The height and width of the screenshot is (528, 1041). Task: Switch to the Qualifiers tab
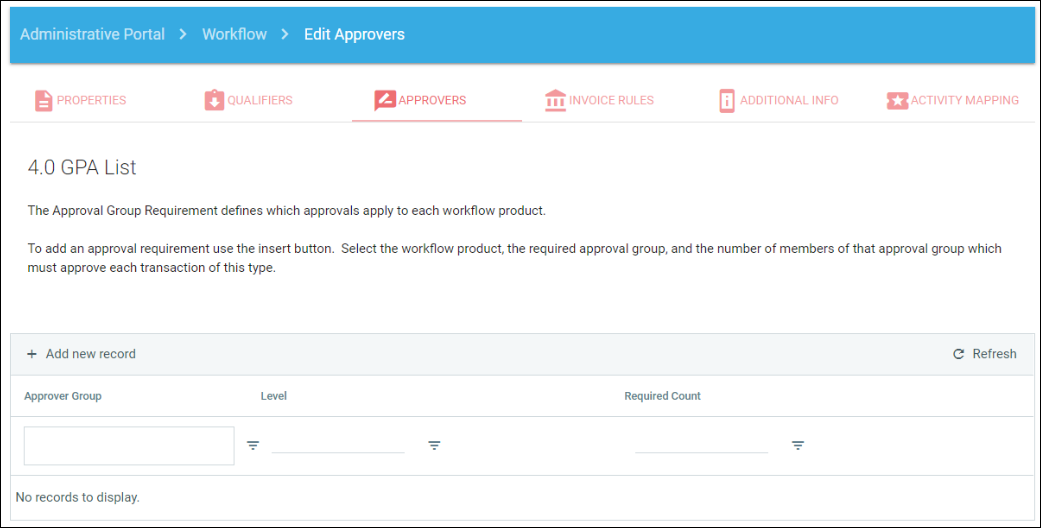pyautogui.click(x=259, y=100)
